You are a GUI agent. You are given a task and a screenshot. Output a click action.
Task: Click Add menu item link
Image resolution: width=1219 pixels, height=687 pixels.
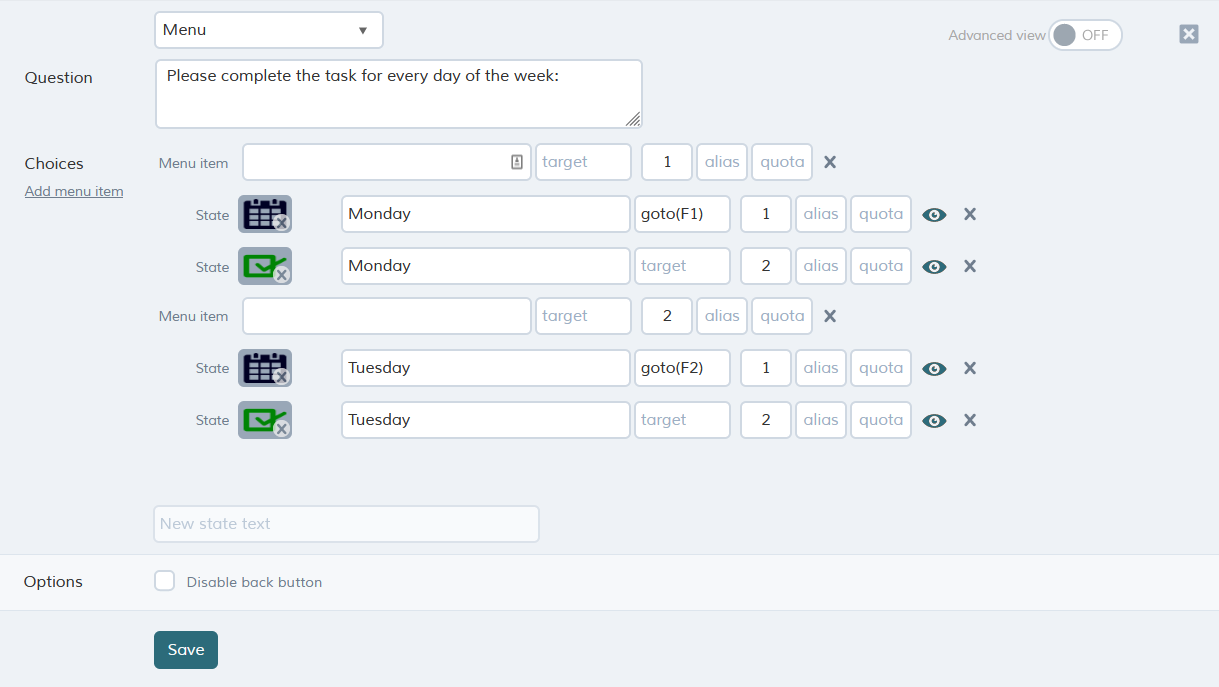74,191
